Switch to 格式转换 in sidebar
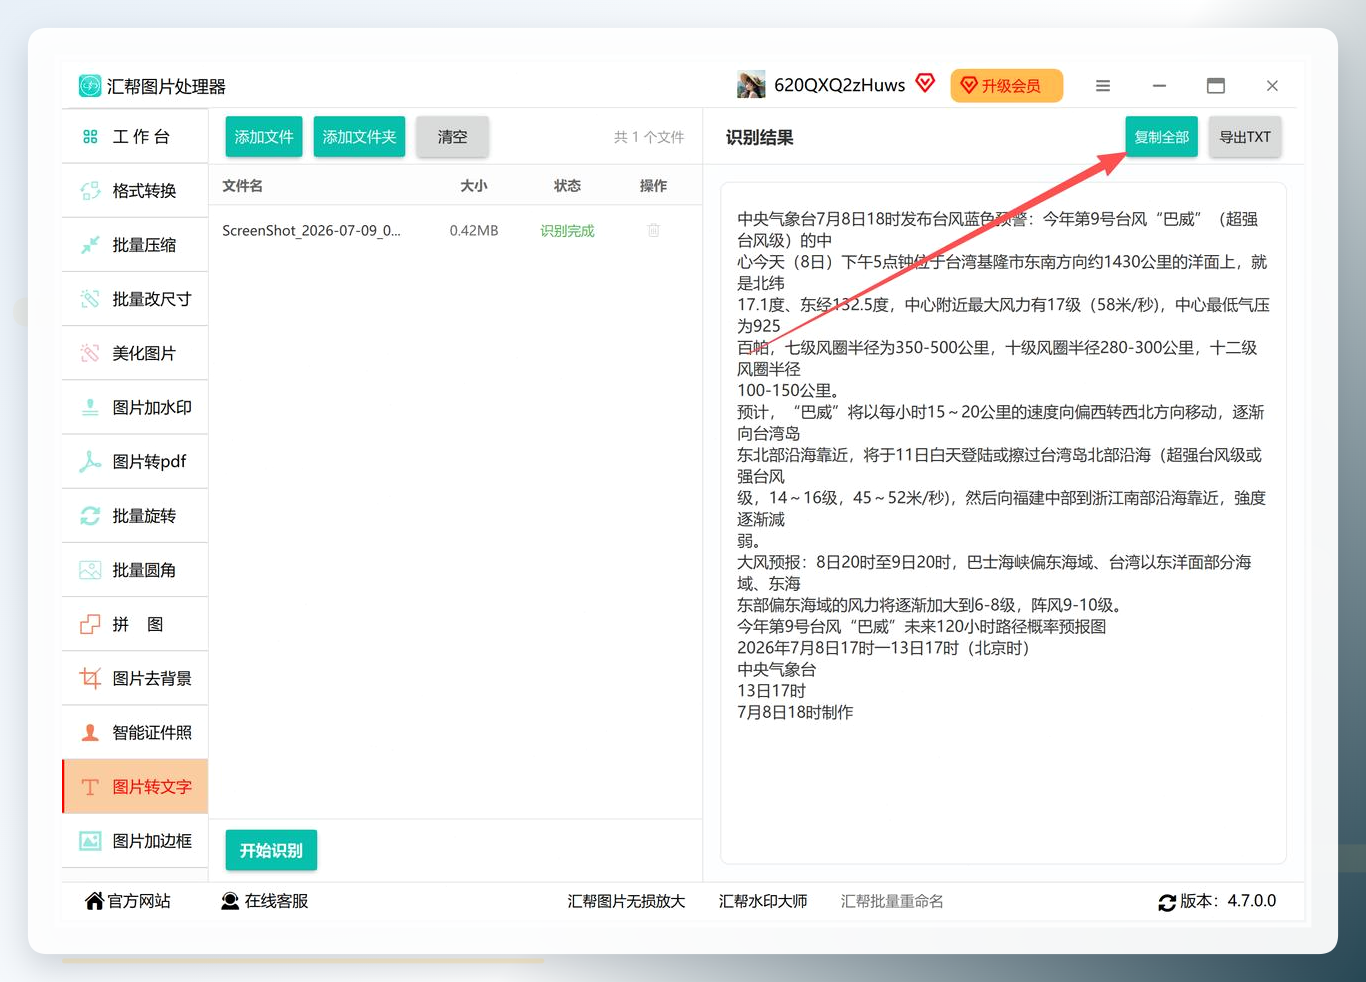Image resolution: width=1366 pixels, height=982 pixels. click(135, 191)
